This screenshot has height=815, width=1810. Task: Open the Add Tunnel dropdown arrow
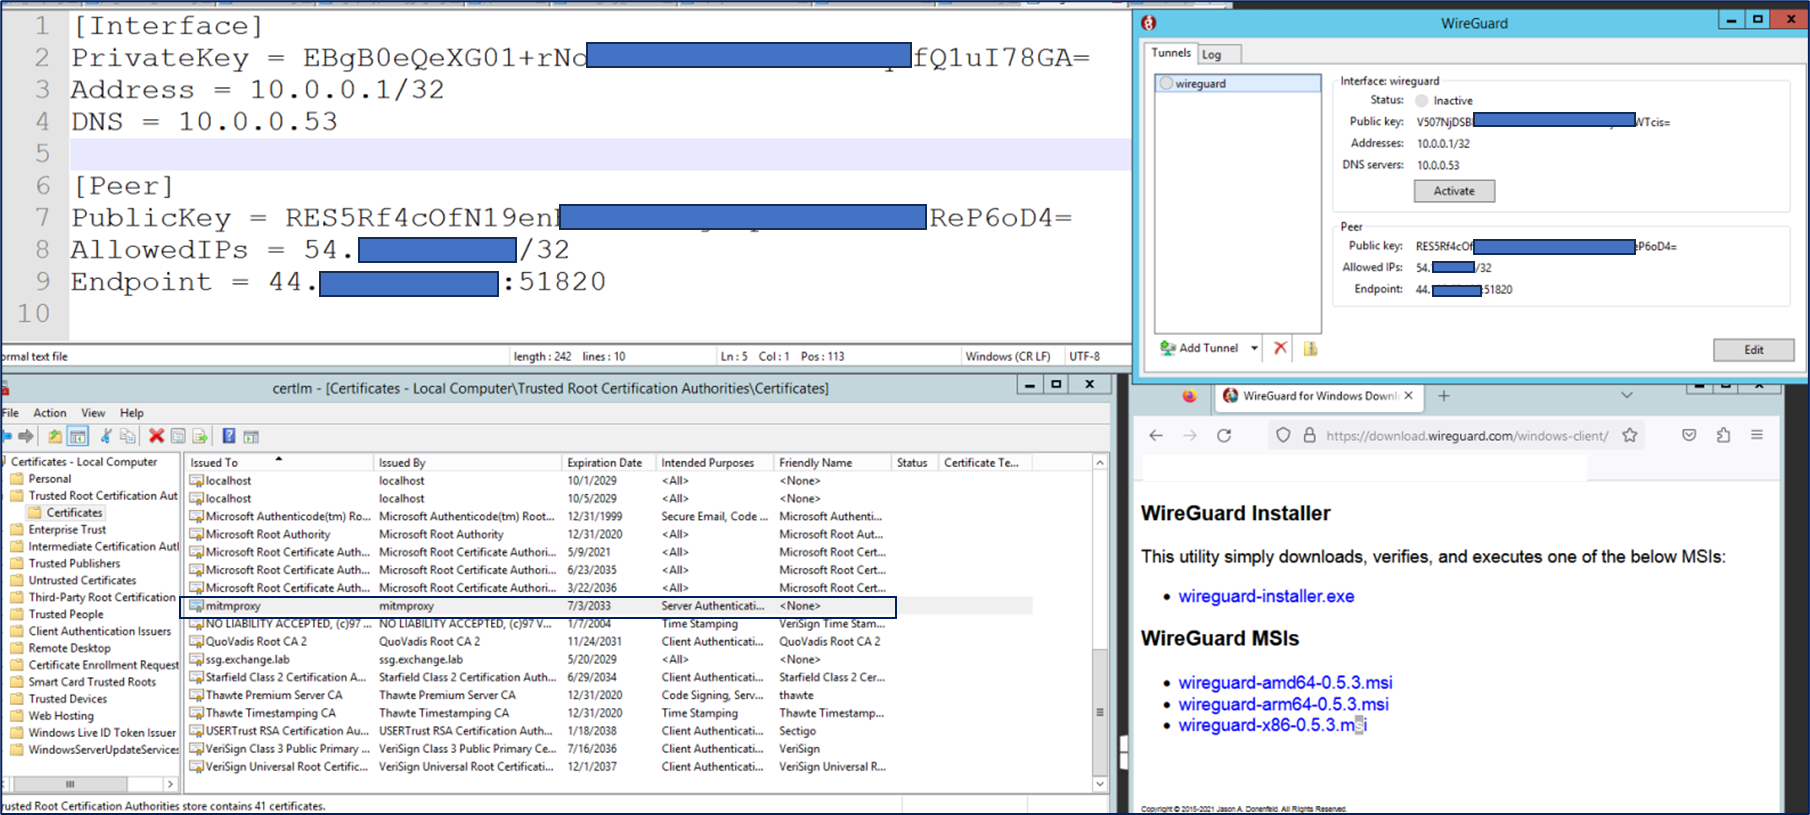pyautogui.click(x=1254, y=348)
